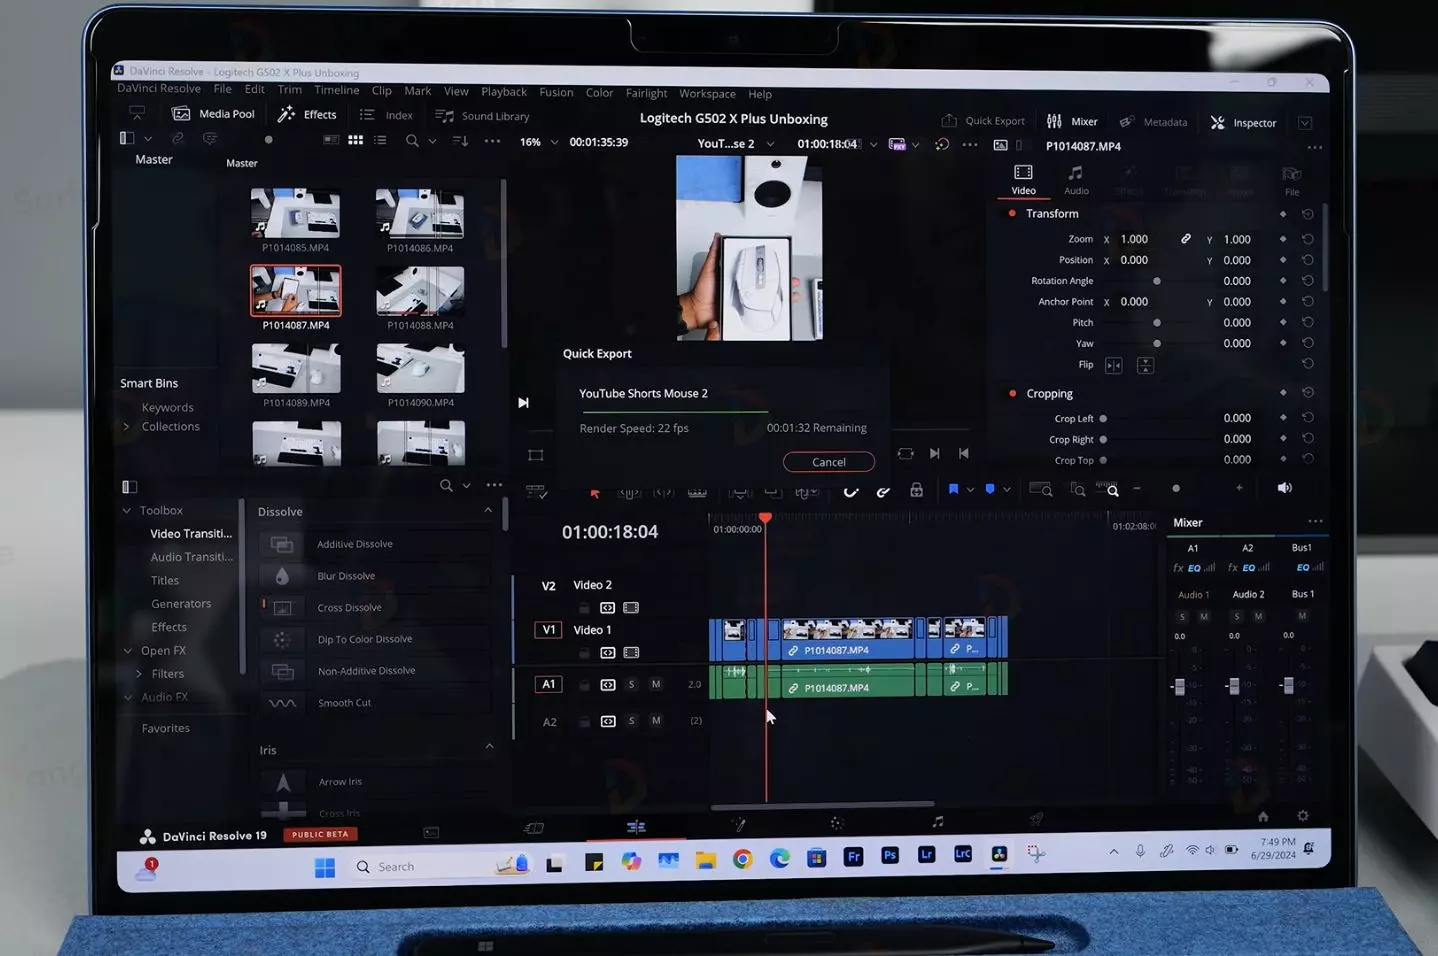
Task: Click the media pool search magnifier
Action: tap(412, 141)
